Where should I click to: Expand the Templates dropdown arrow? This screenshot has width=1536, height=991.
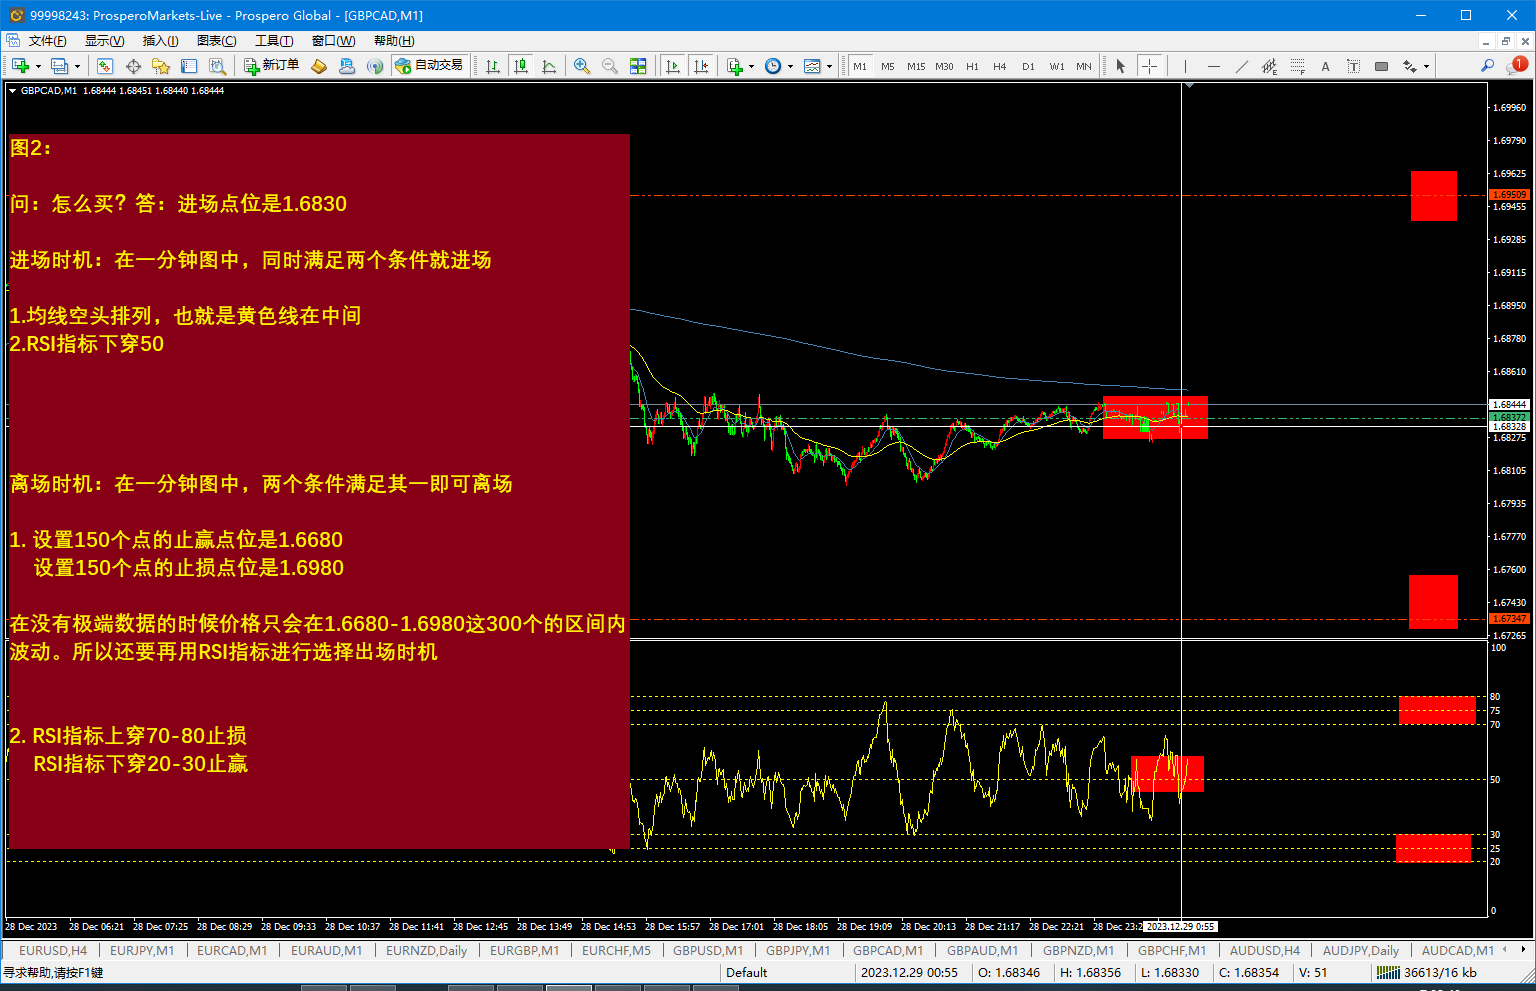829,66
